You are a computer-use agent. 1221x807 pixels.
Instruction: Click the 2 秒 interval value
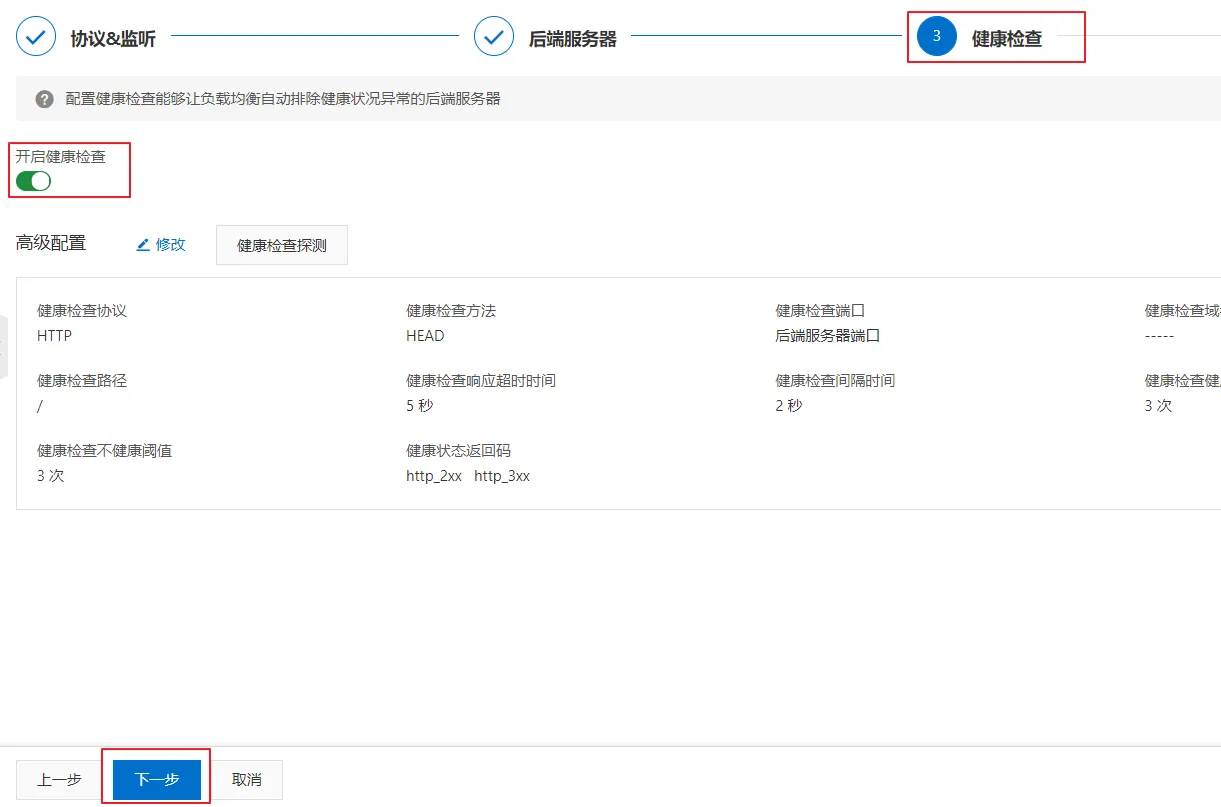(789, 406)
